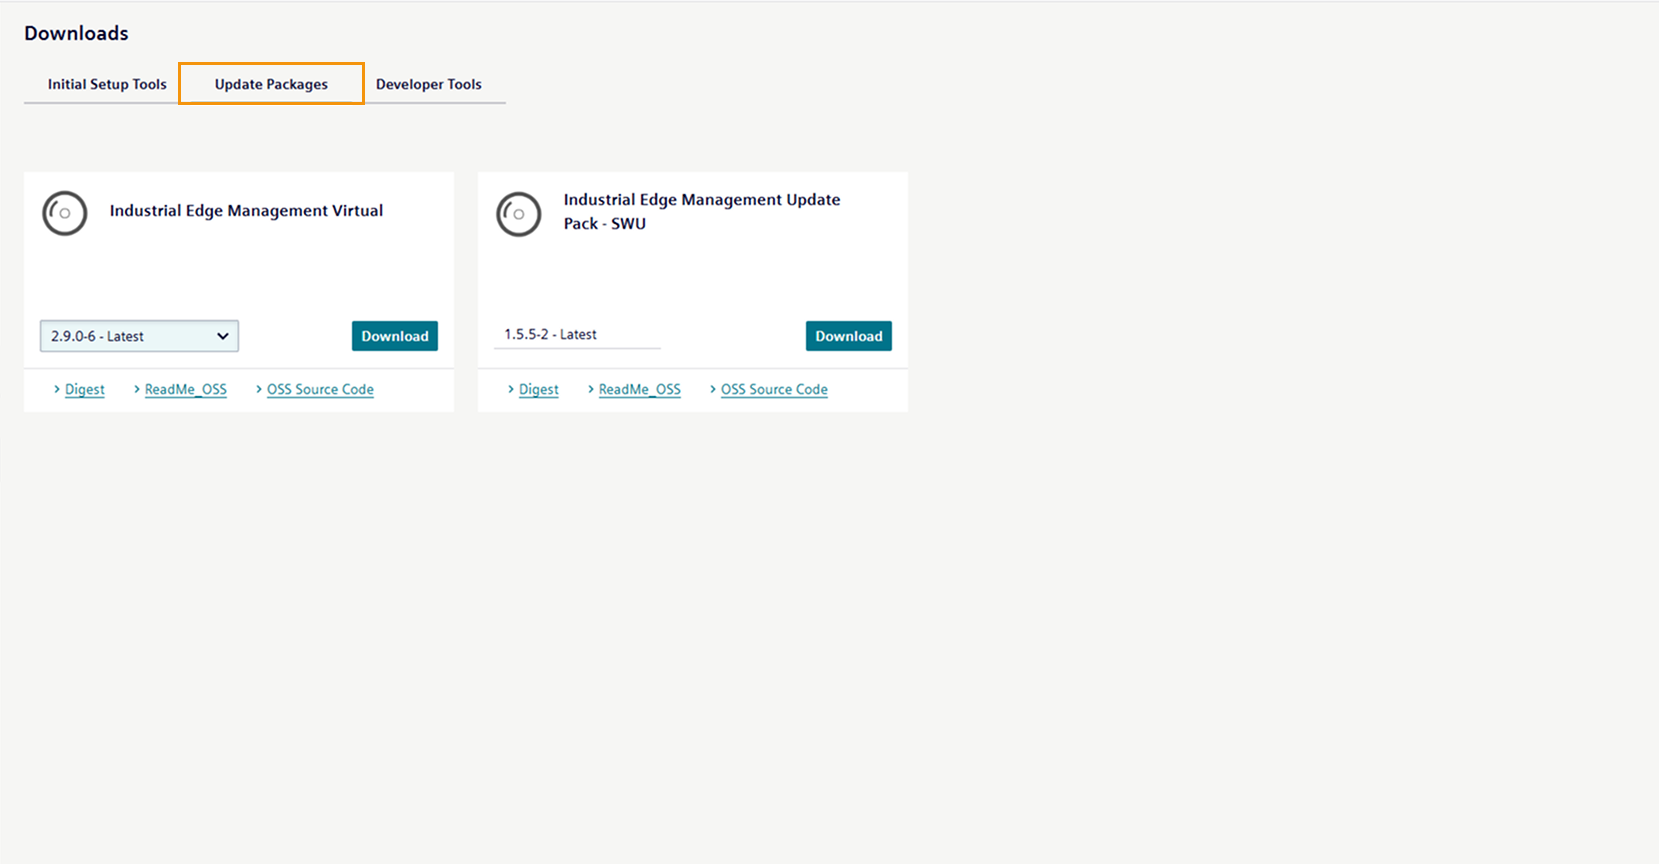Open Digest link for Update Pack - SWU
The image size is (1659, 864).
[x=539, y=389]
